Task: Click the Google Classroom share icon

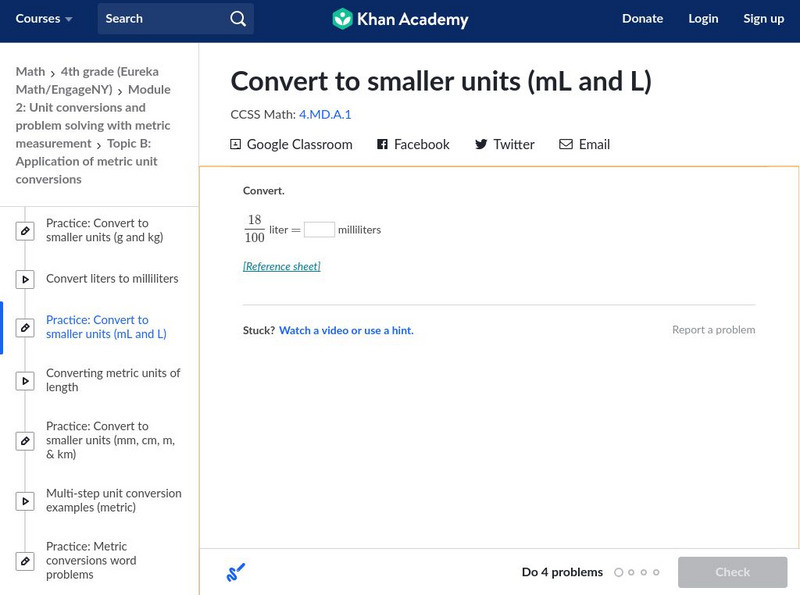Action: (236, 144)
